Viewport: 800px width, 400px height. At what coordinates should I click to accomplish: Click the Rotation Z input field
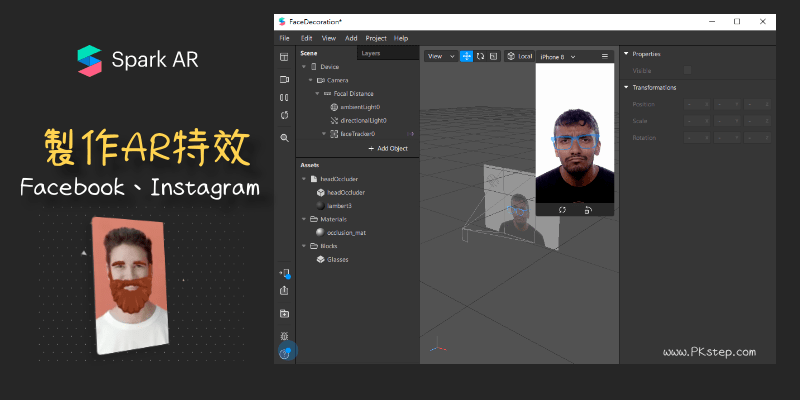pos(758,138)
